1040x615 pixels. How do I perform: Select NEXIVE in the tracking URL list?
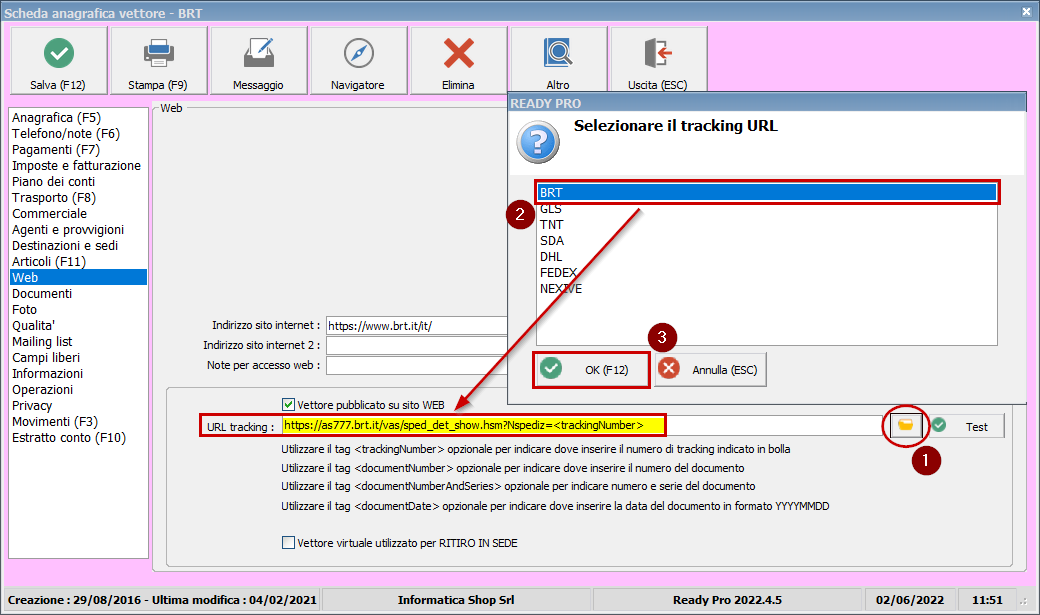767,288
